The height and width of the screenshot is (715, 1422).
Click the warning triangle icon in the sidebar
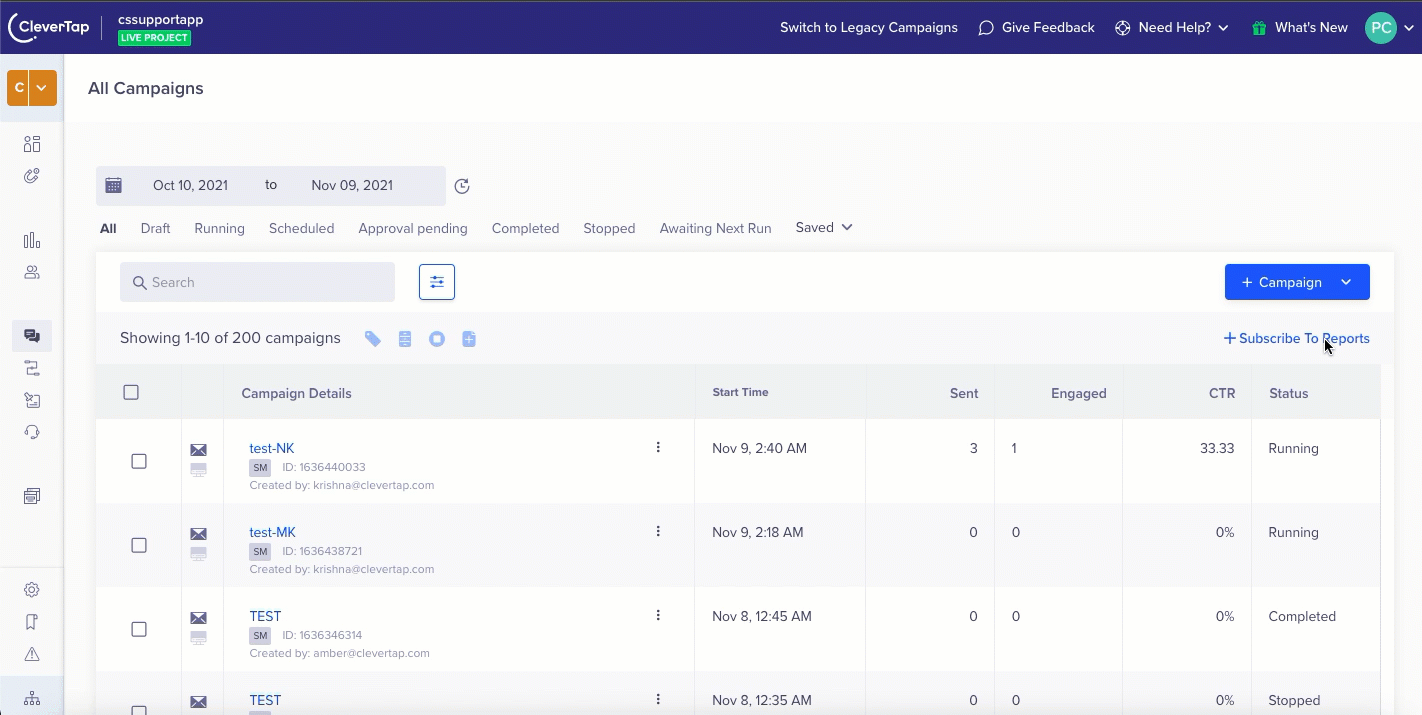[32, 654]
